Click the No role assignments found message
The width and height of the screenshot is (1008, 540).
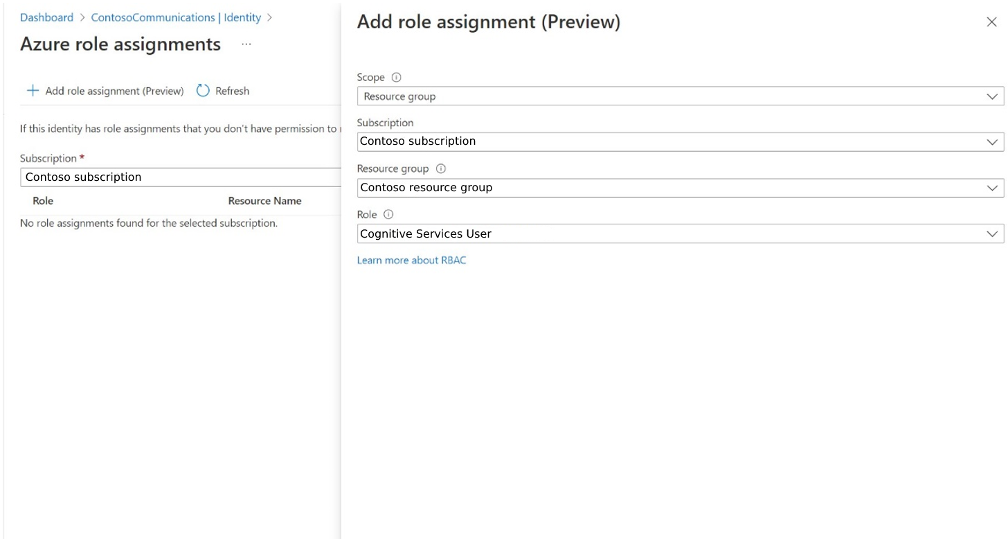148,223
